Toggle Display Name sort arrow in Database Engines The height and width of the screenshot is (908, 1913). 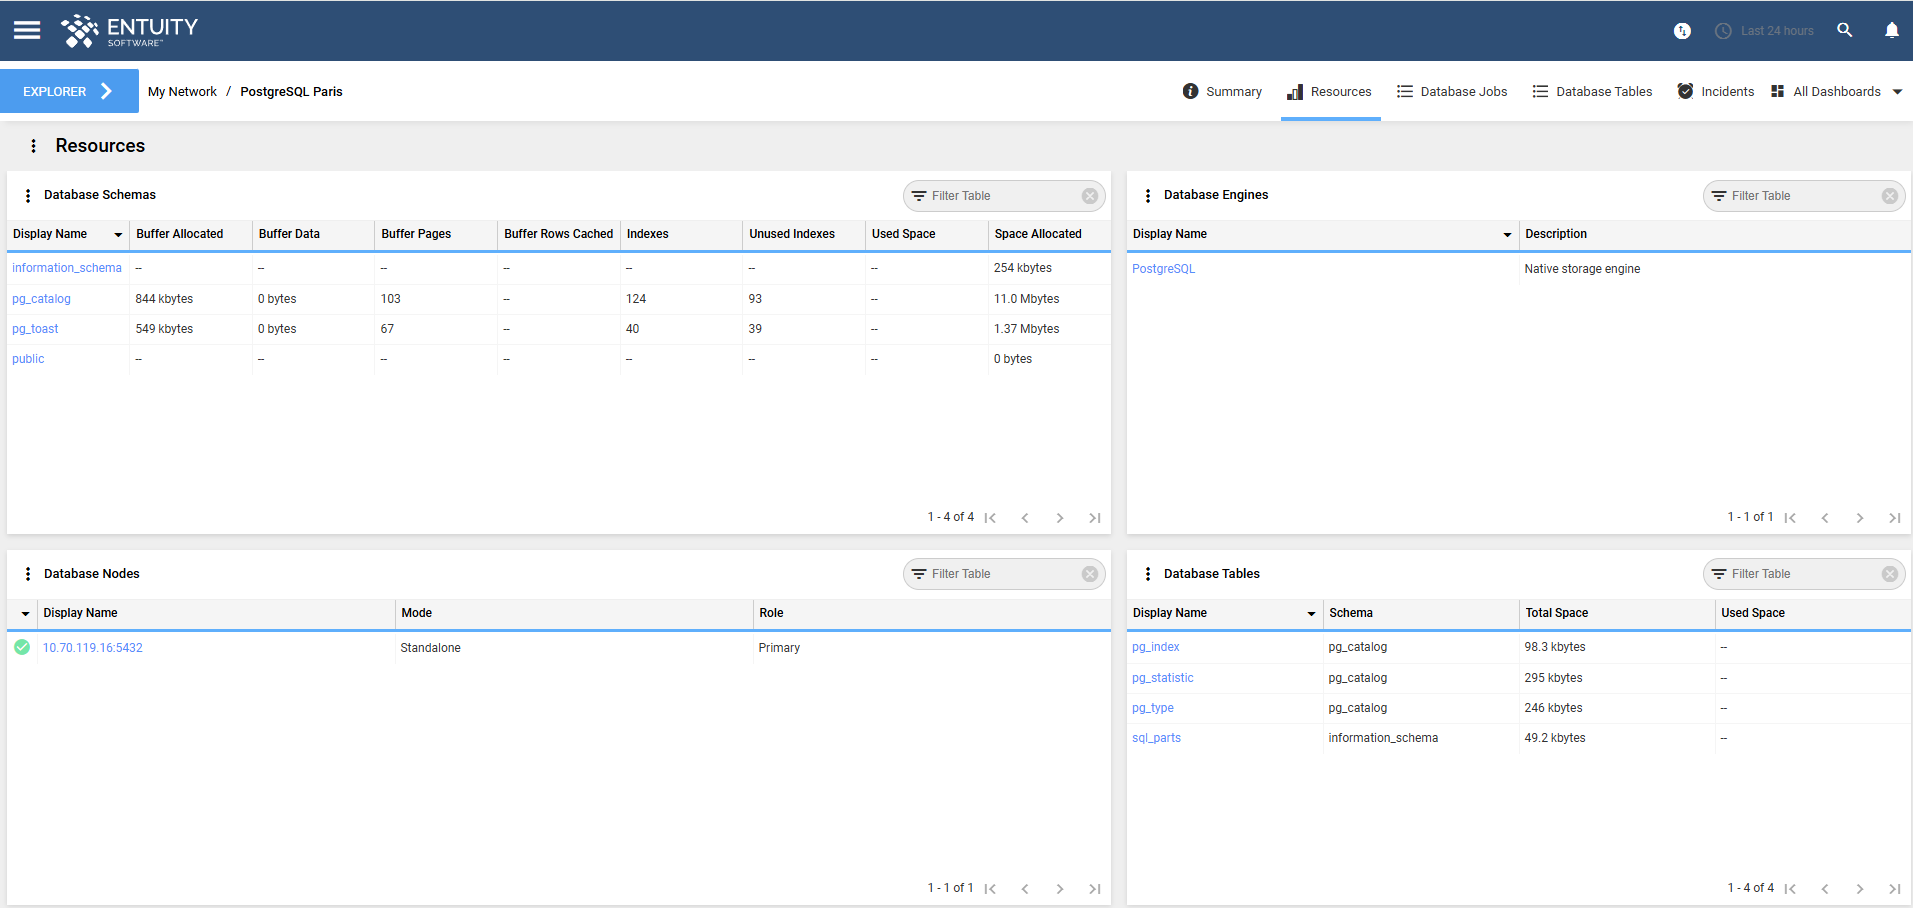(x=1507, y=235)
